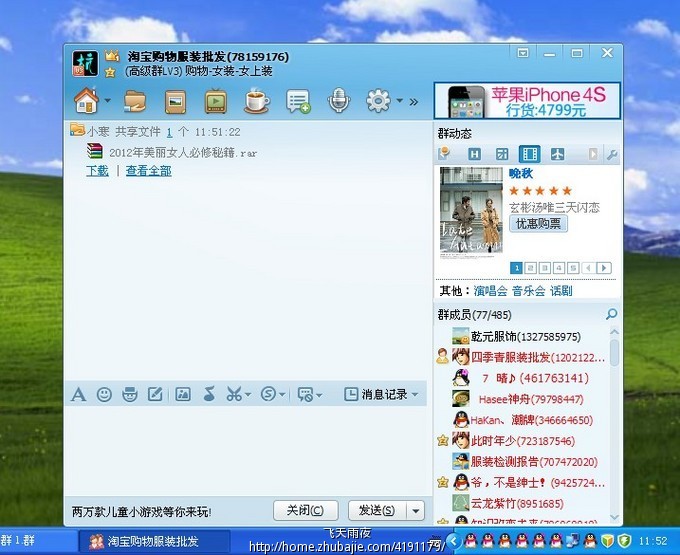Viewport: 680px width, 555px height.
Task: Click the coffee cup icon in toolbar
Action: pyautogui.click(x=256, y=101)
